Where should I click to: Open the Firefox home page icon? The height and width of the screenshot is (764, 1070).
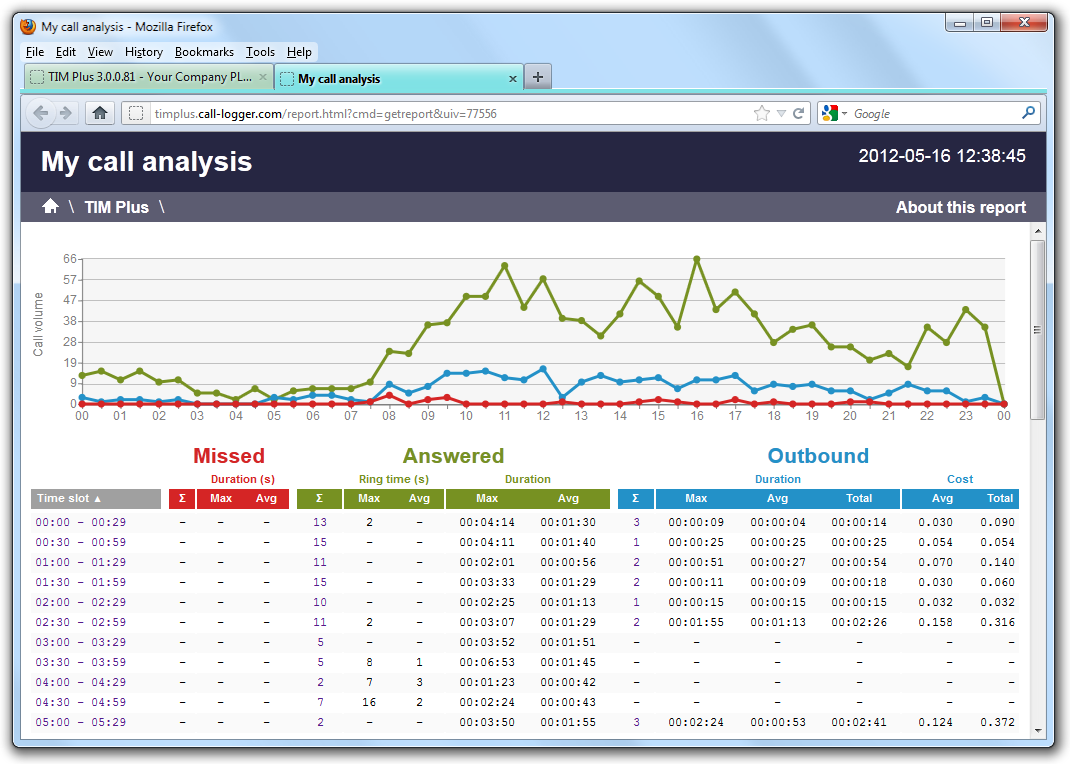pyautogui.click(x=100, y=113)
